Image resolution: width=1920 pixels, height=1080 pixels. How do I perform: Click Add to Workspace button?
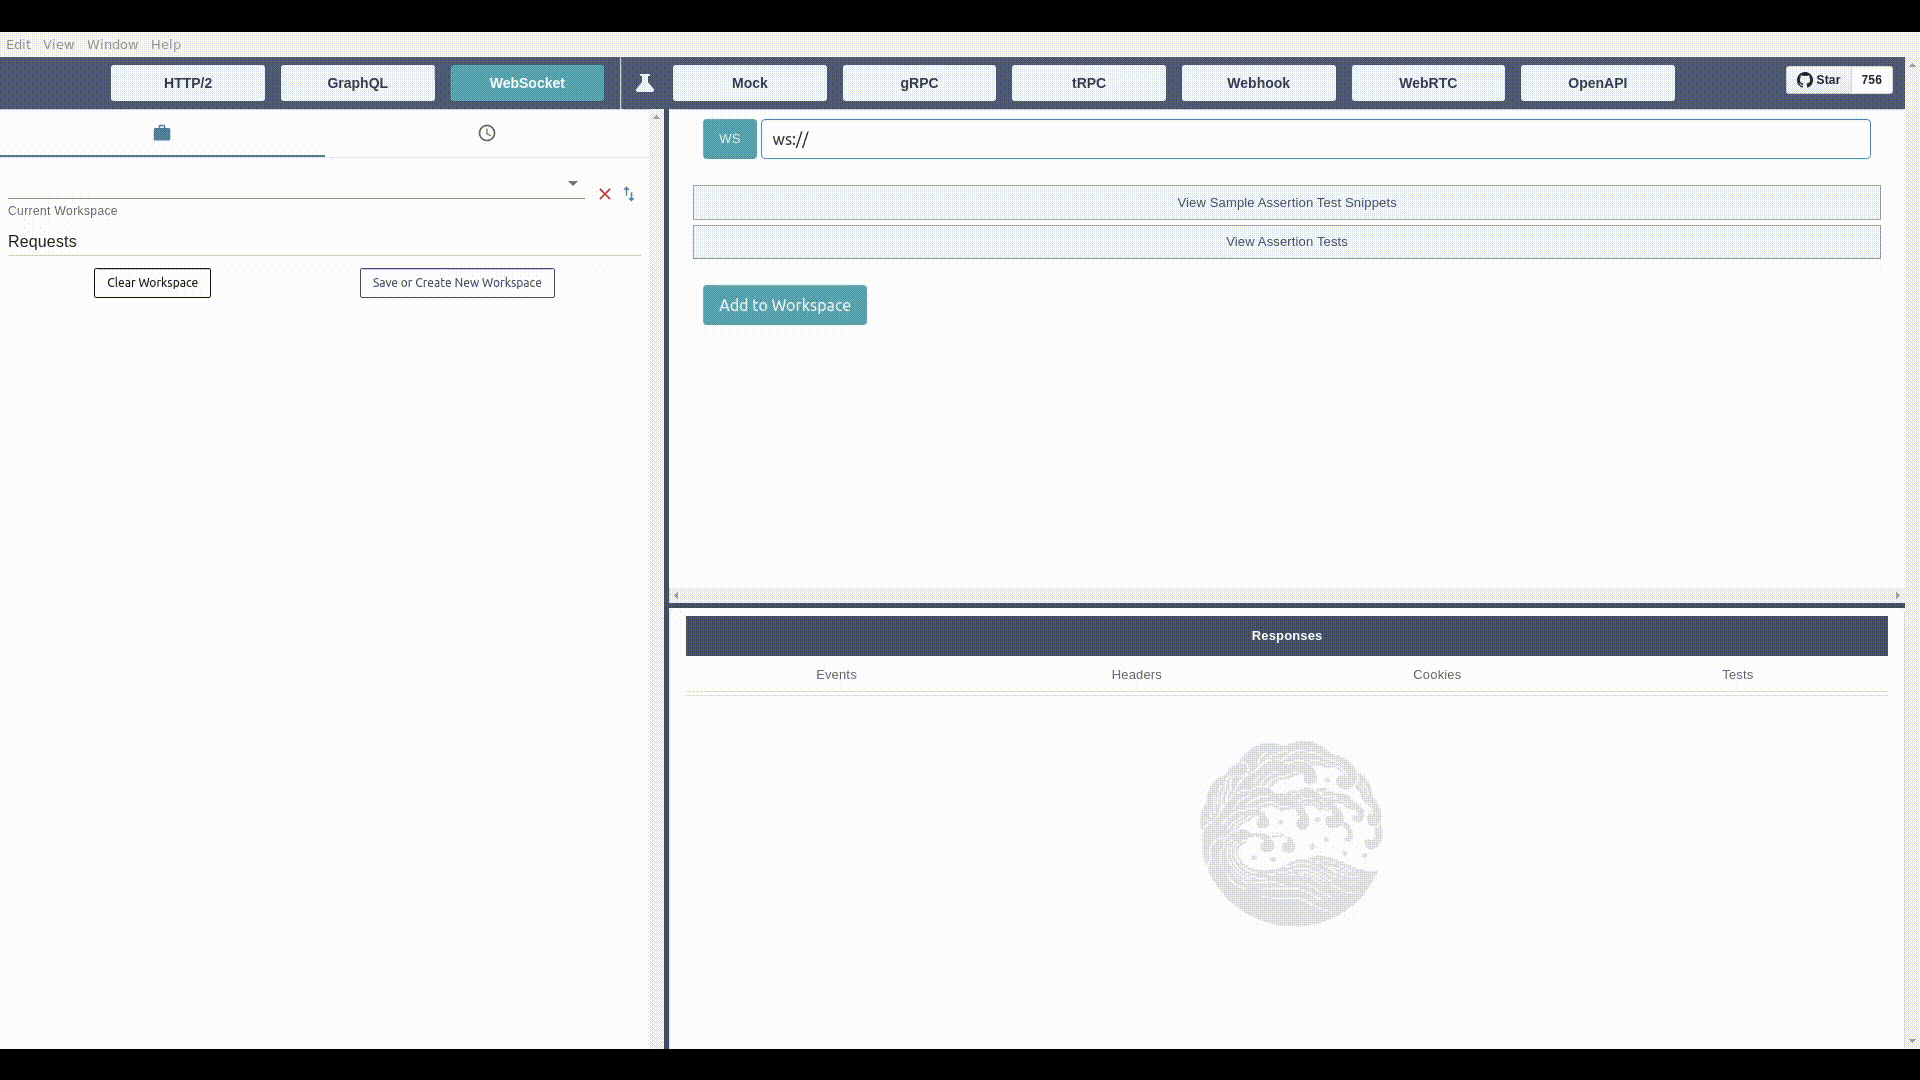coord(785,305)
